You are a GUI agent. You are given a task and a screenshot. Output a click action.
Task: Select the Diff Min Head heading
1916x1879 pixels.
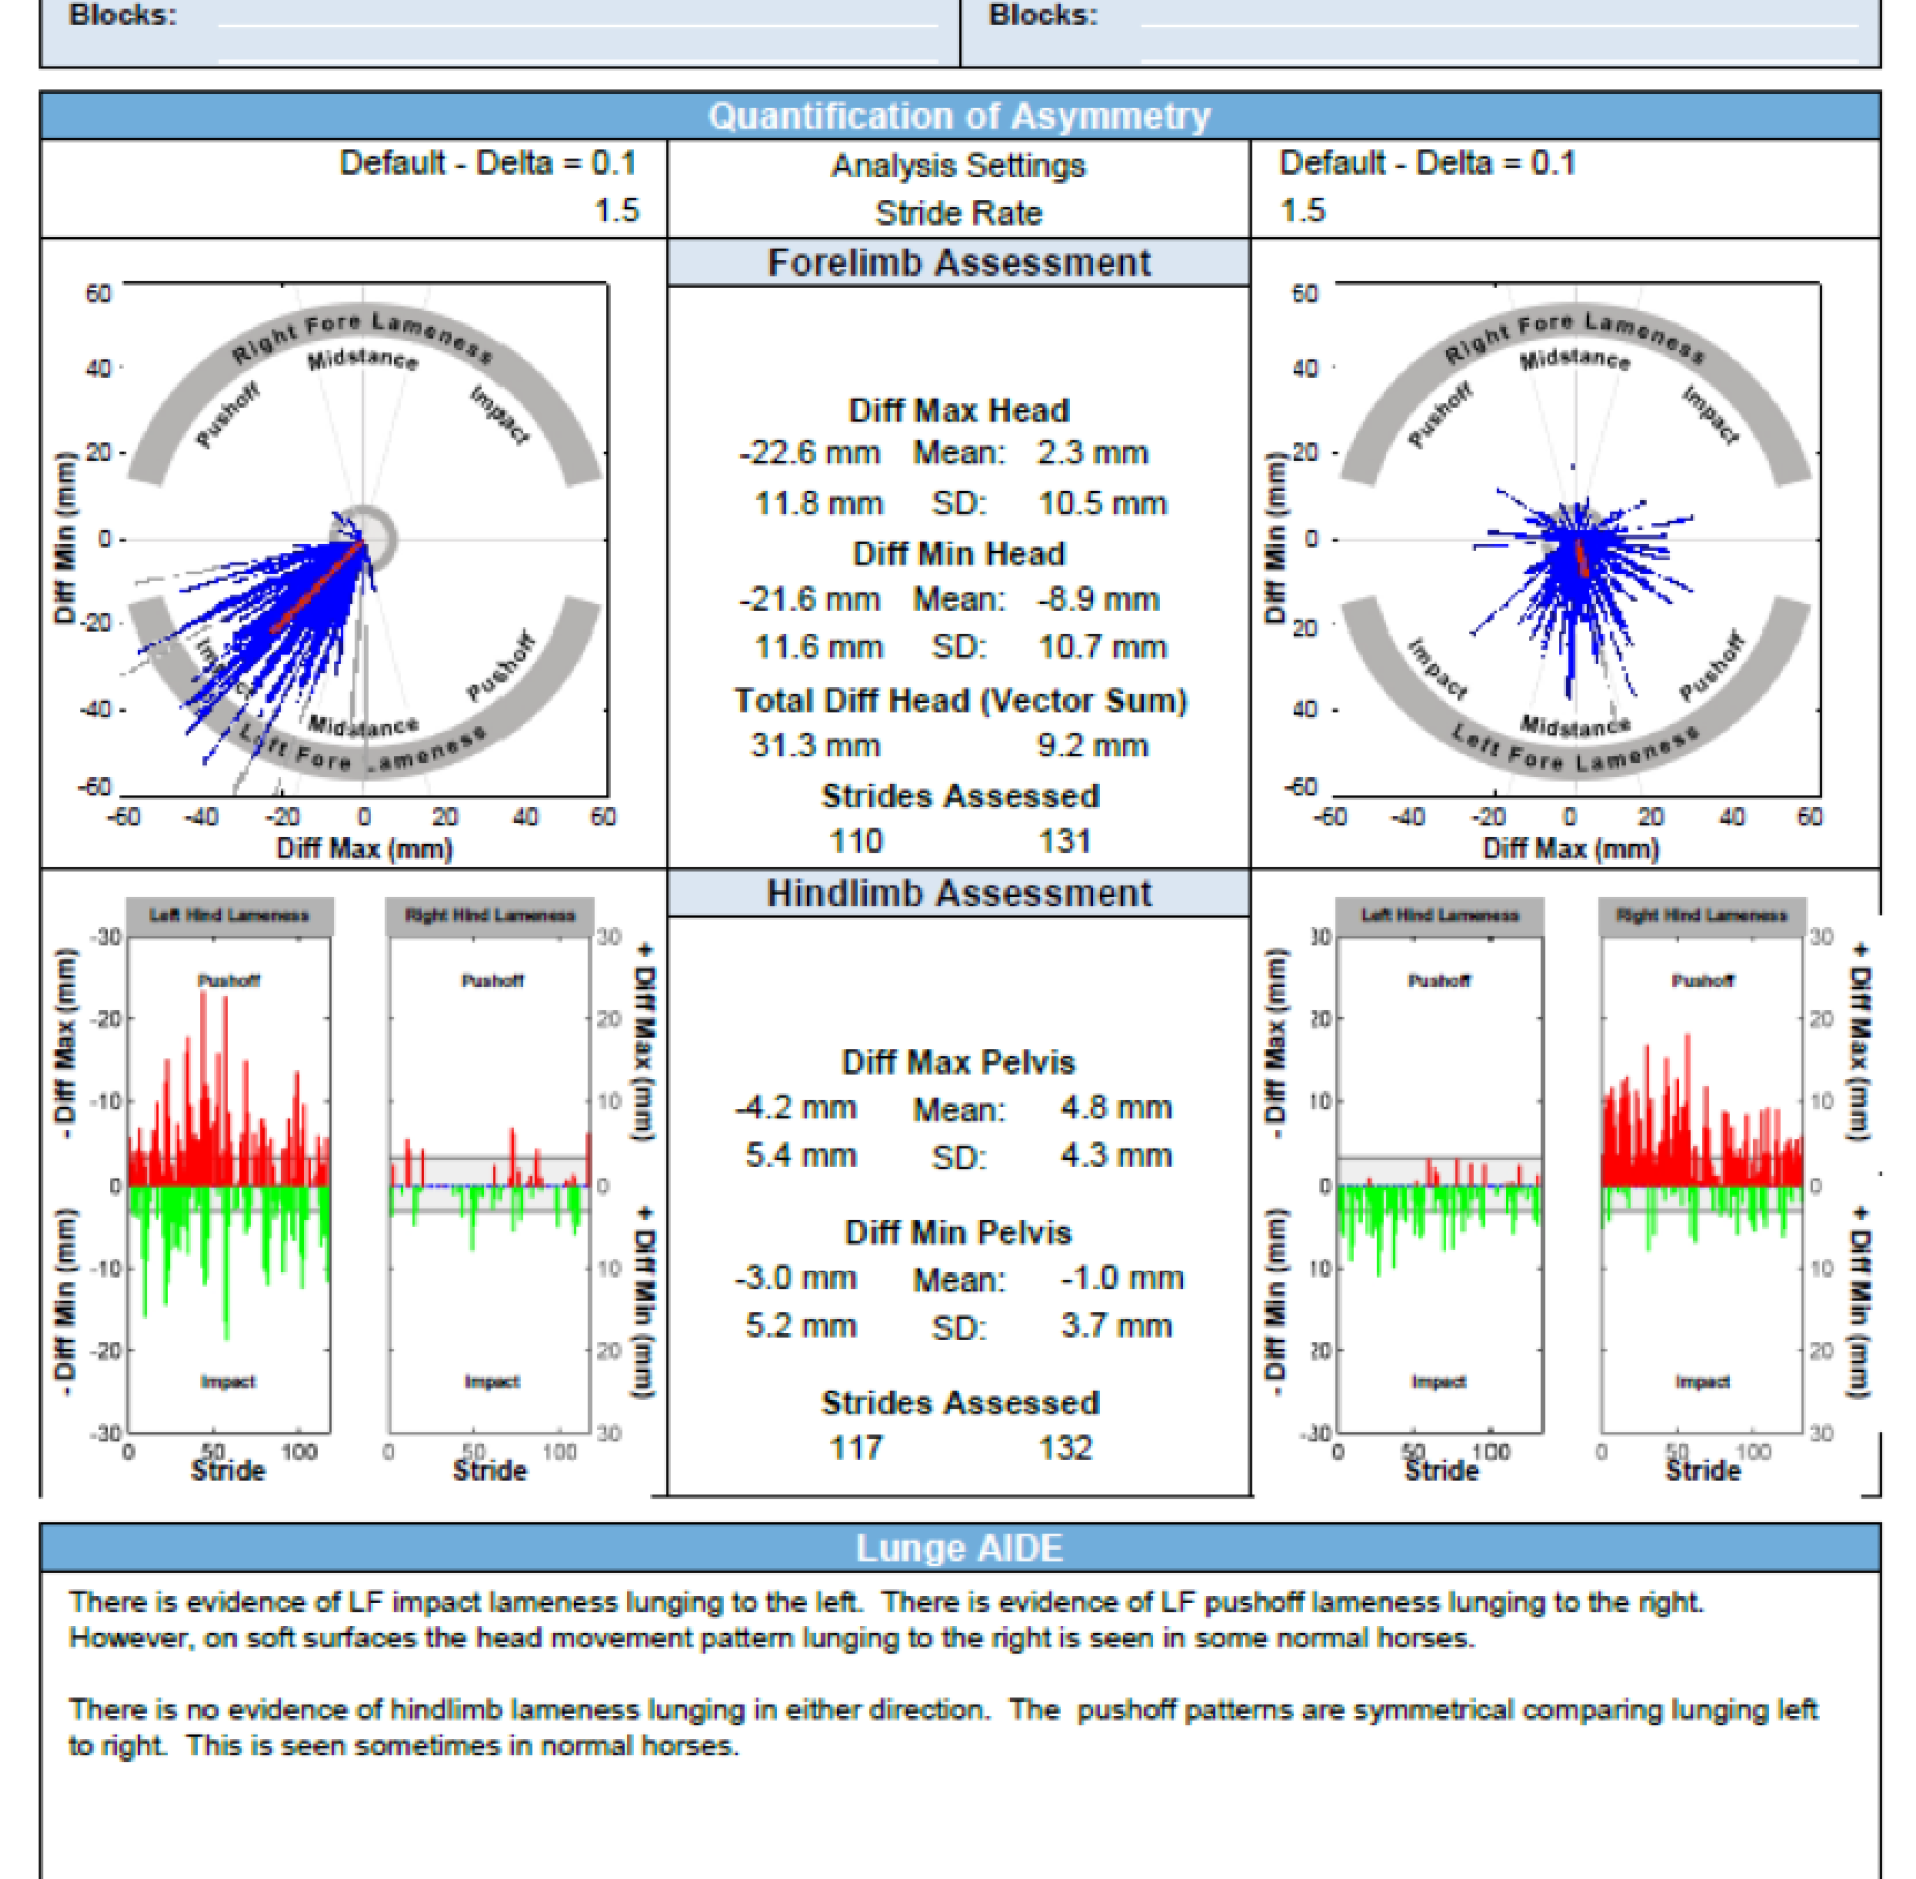pos(958,554)
